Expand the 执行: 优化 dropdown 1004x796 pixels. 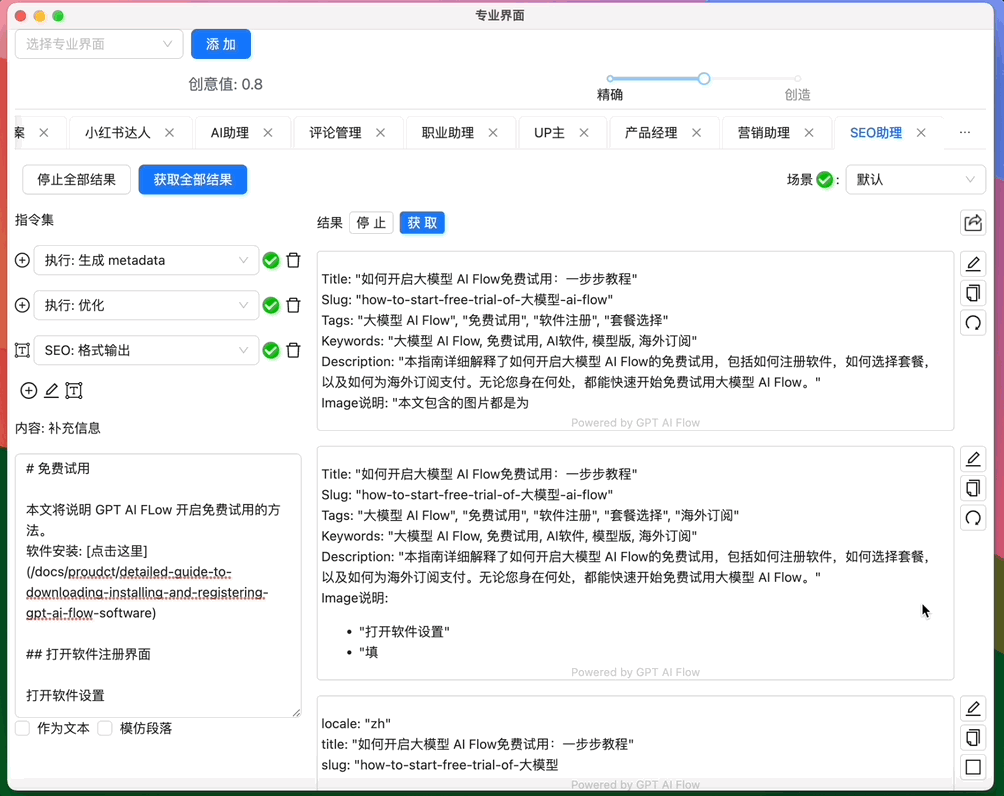pos(147,305)
